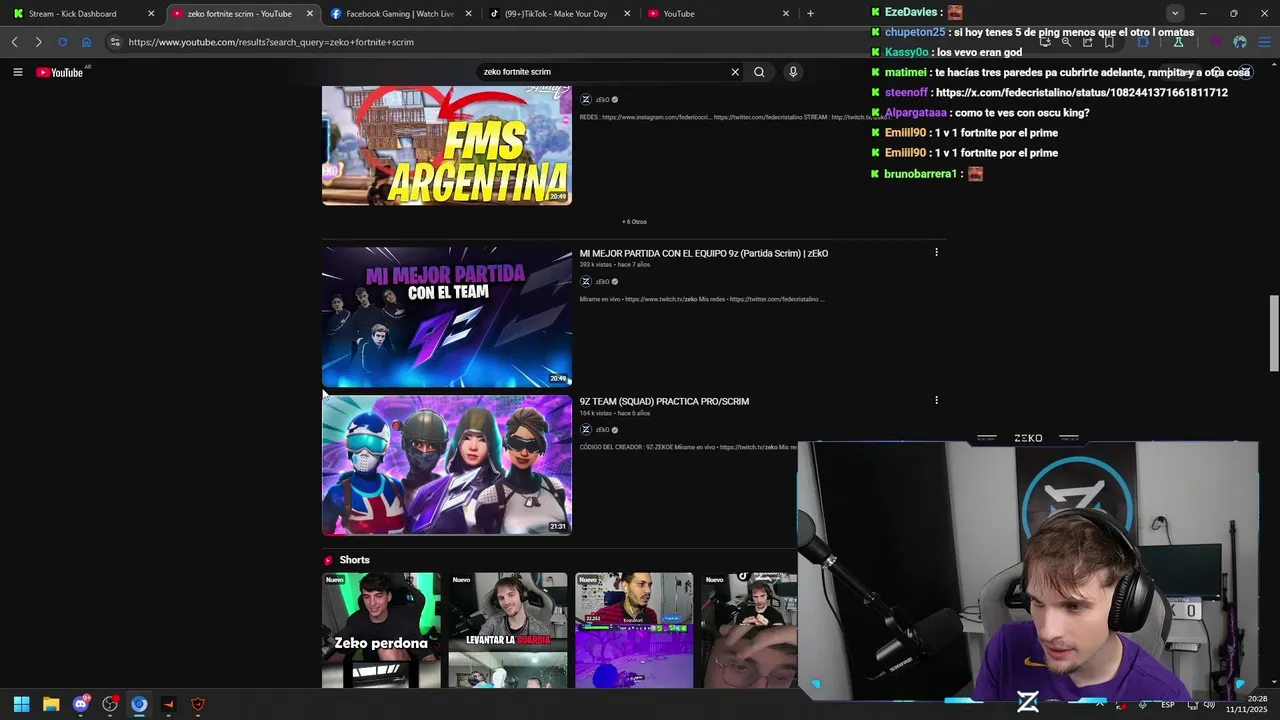Expand the '+ 6 Otros' results
This screenshot has height=720, width=1280.
coord(634,222)
